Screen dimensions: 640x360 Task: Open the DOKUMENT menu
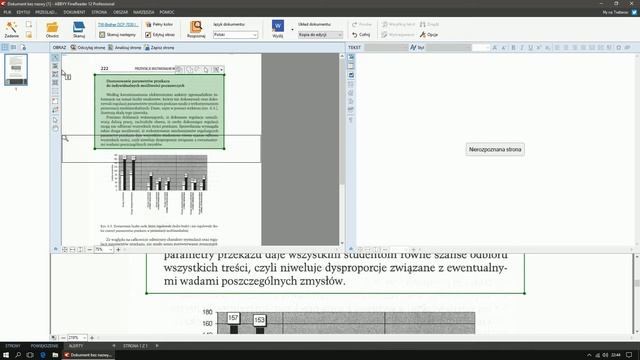pos(74,12)
